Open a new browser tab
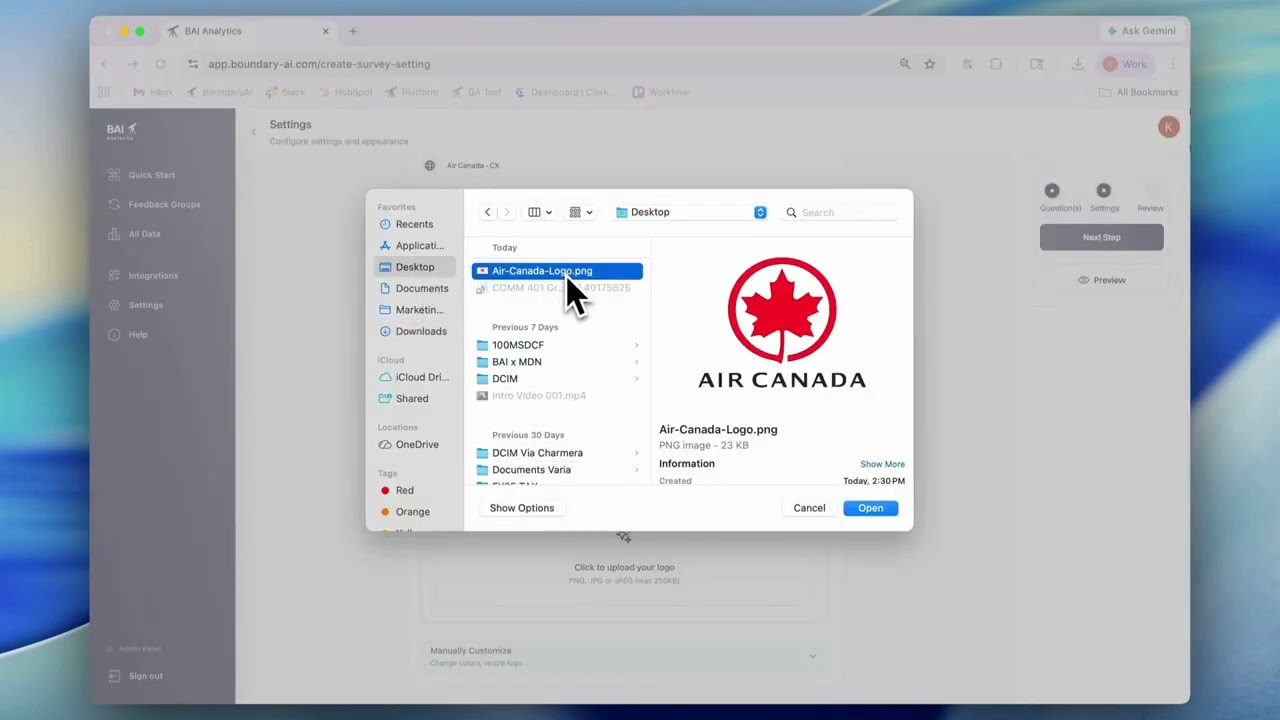Image resolution: width=1280 pixels, height=720 pixels. point(353,31)
